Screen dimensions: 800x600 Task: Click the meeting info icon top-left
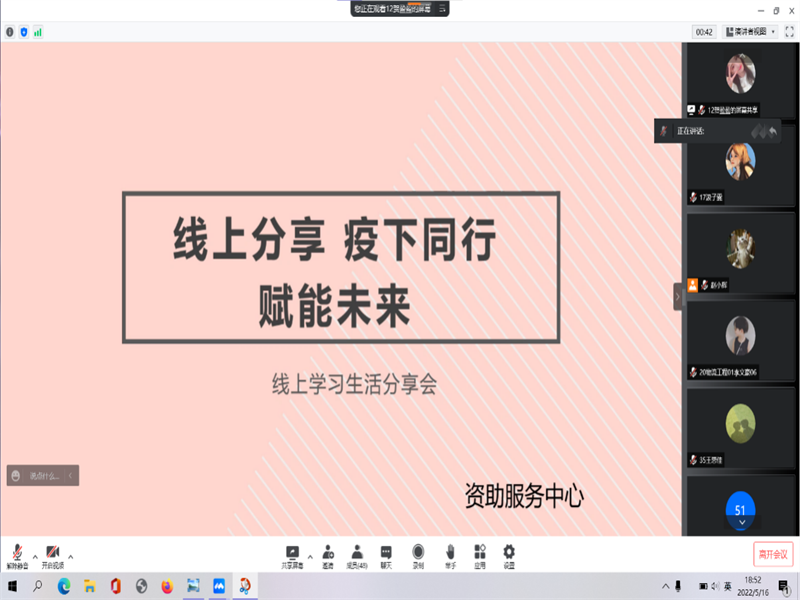tap(10, 32)
